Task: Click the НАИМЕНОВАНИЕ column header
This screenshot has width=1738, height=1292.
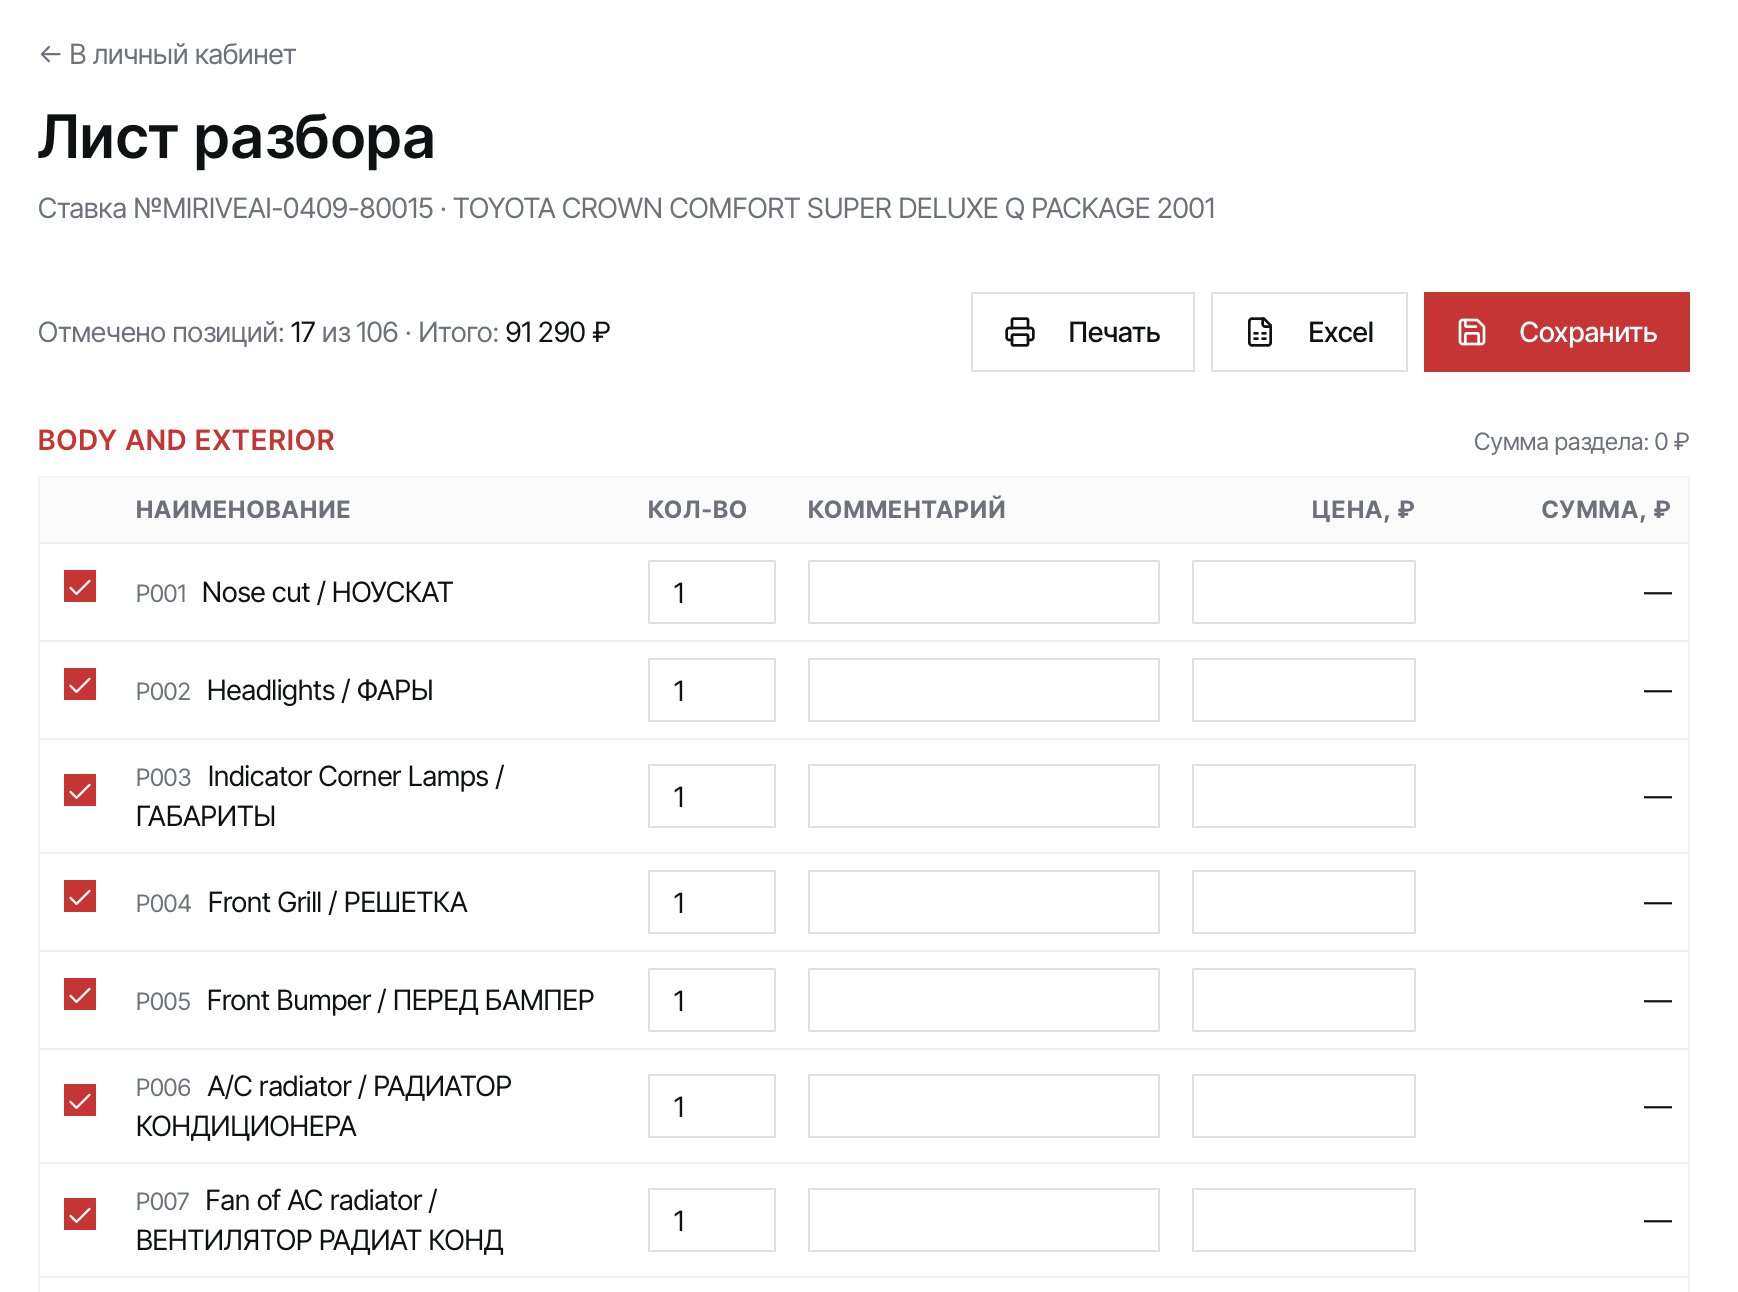Action: [x=243, y=510]
